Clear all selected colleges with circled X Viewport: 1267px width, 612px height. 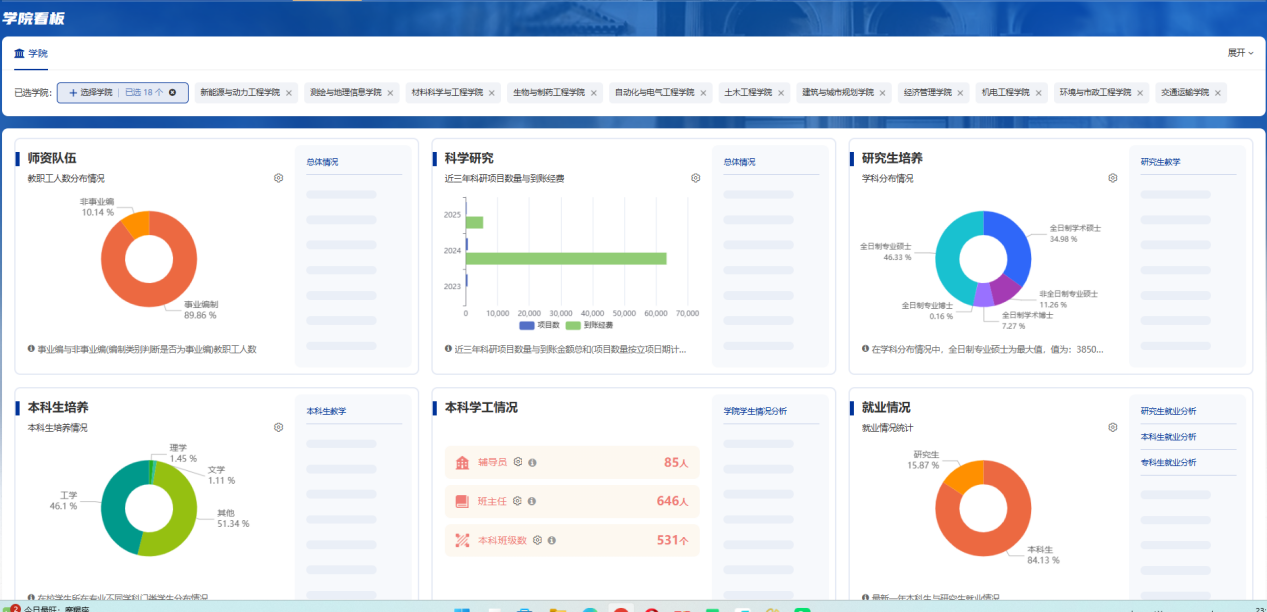tap(172, 93)
